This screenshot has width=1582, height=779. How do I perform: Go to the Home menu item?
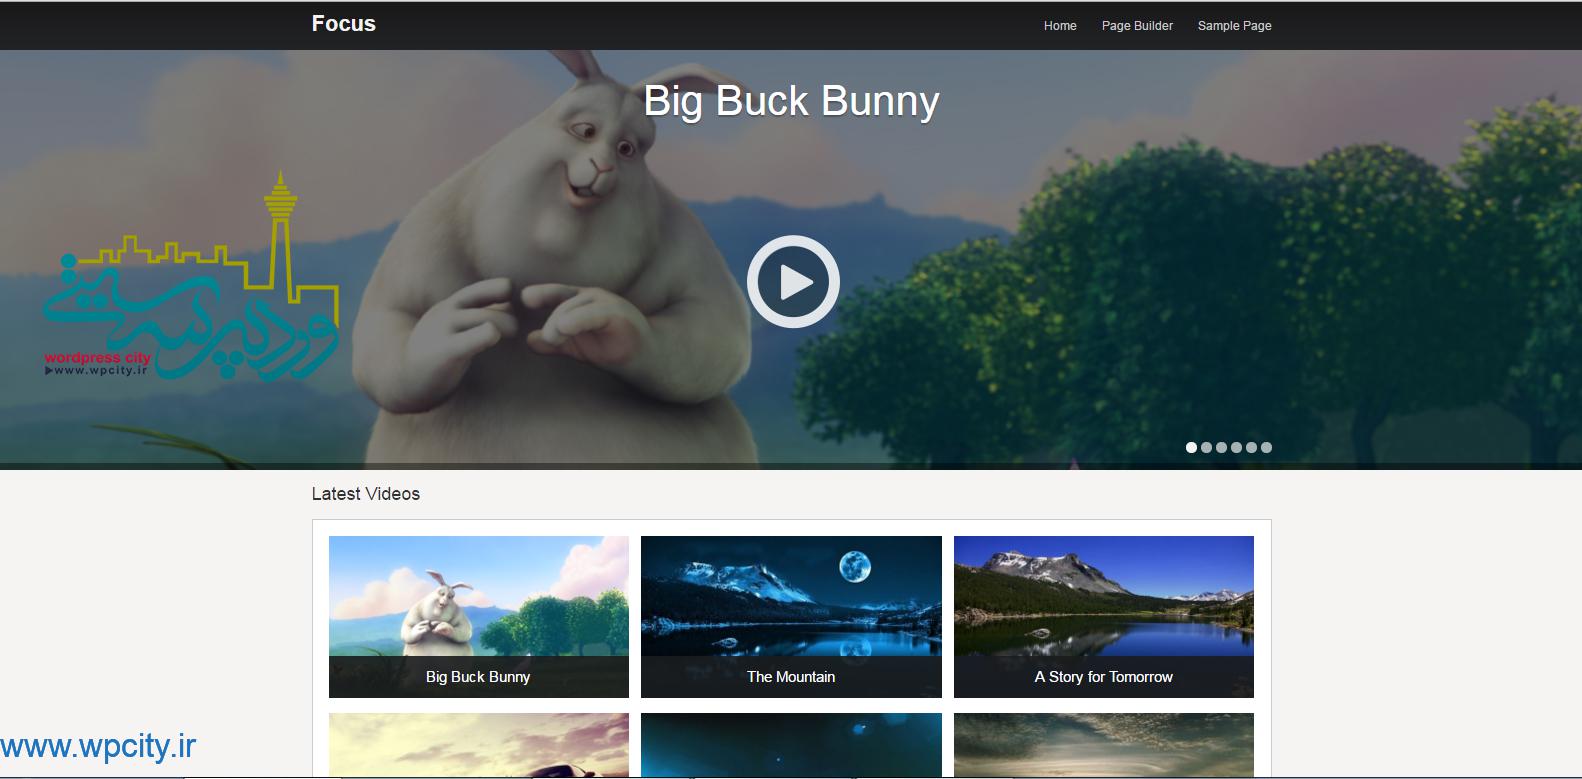tap(1060, 26)
